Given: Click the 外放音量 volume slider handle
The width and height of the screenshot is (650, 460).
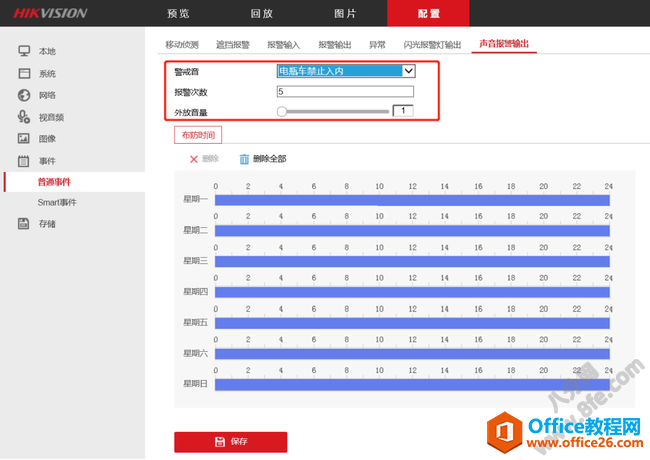Looking at the screenshot, I should pyautogui.click(x=282, y=111).
